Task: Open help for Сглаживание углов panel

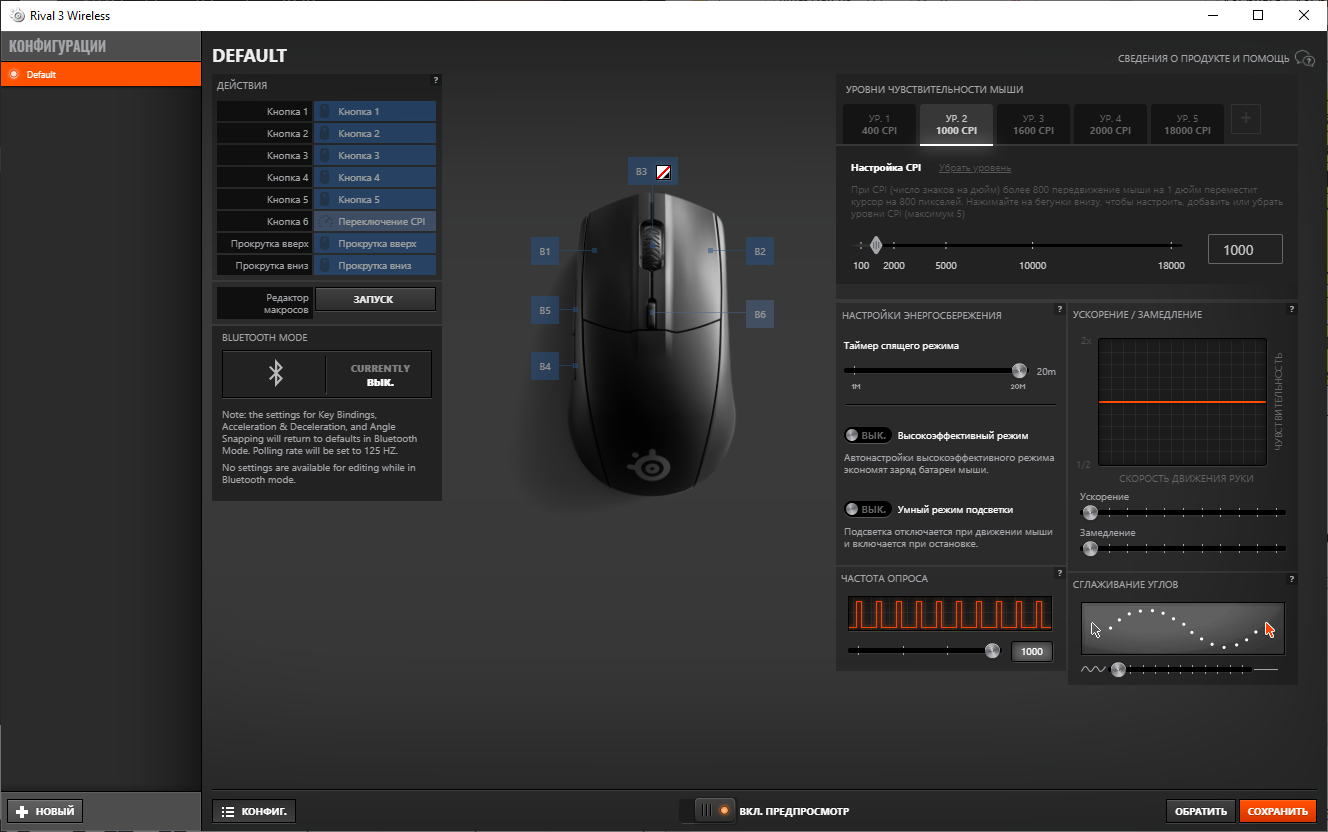Action: tap(1292, 579)
